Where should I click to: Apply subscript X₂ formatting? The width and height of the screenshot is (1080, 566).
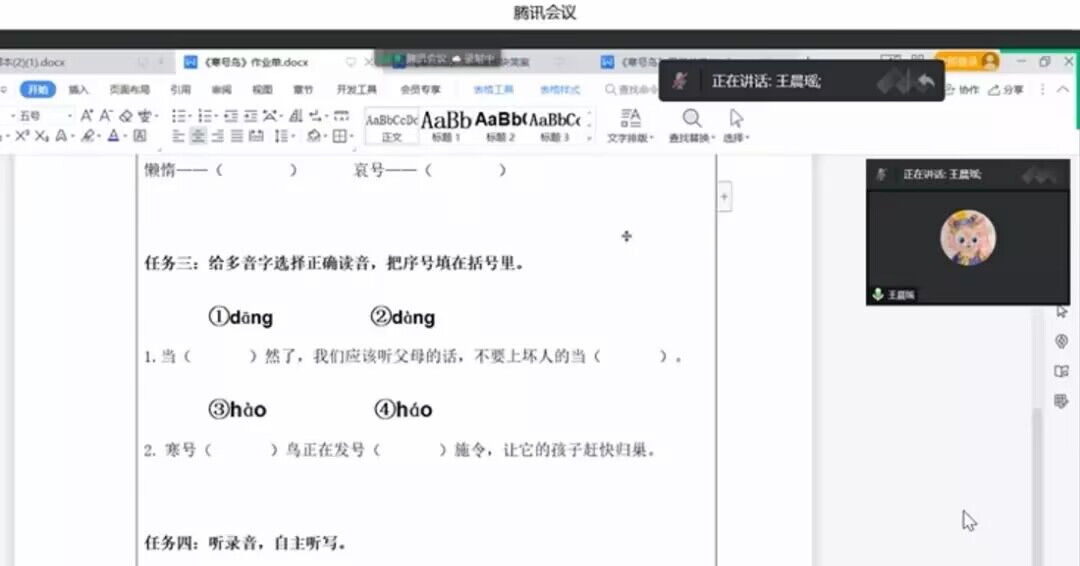point(41,136)
